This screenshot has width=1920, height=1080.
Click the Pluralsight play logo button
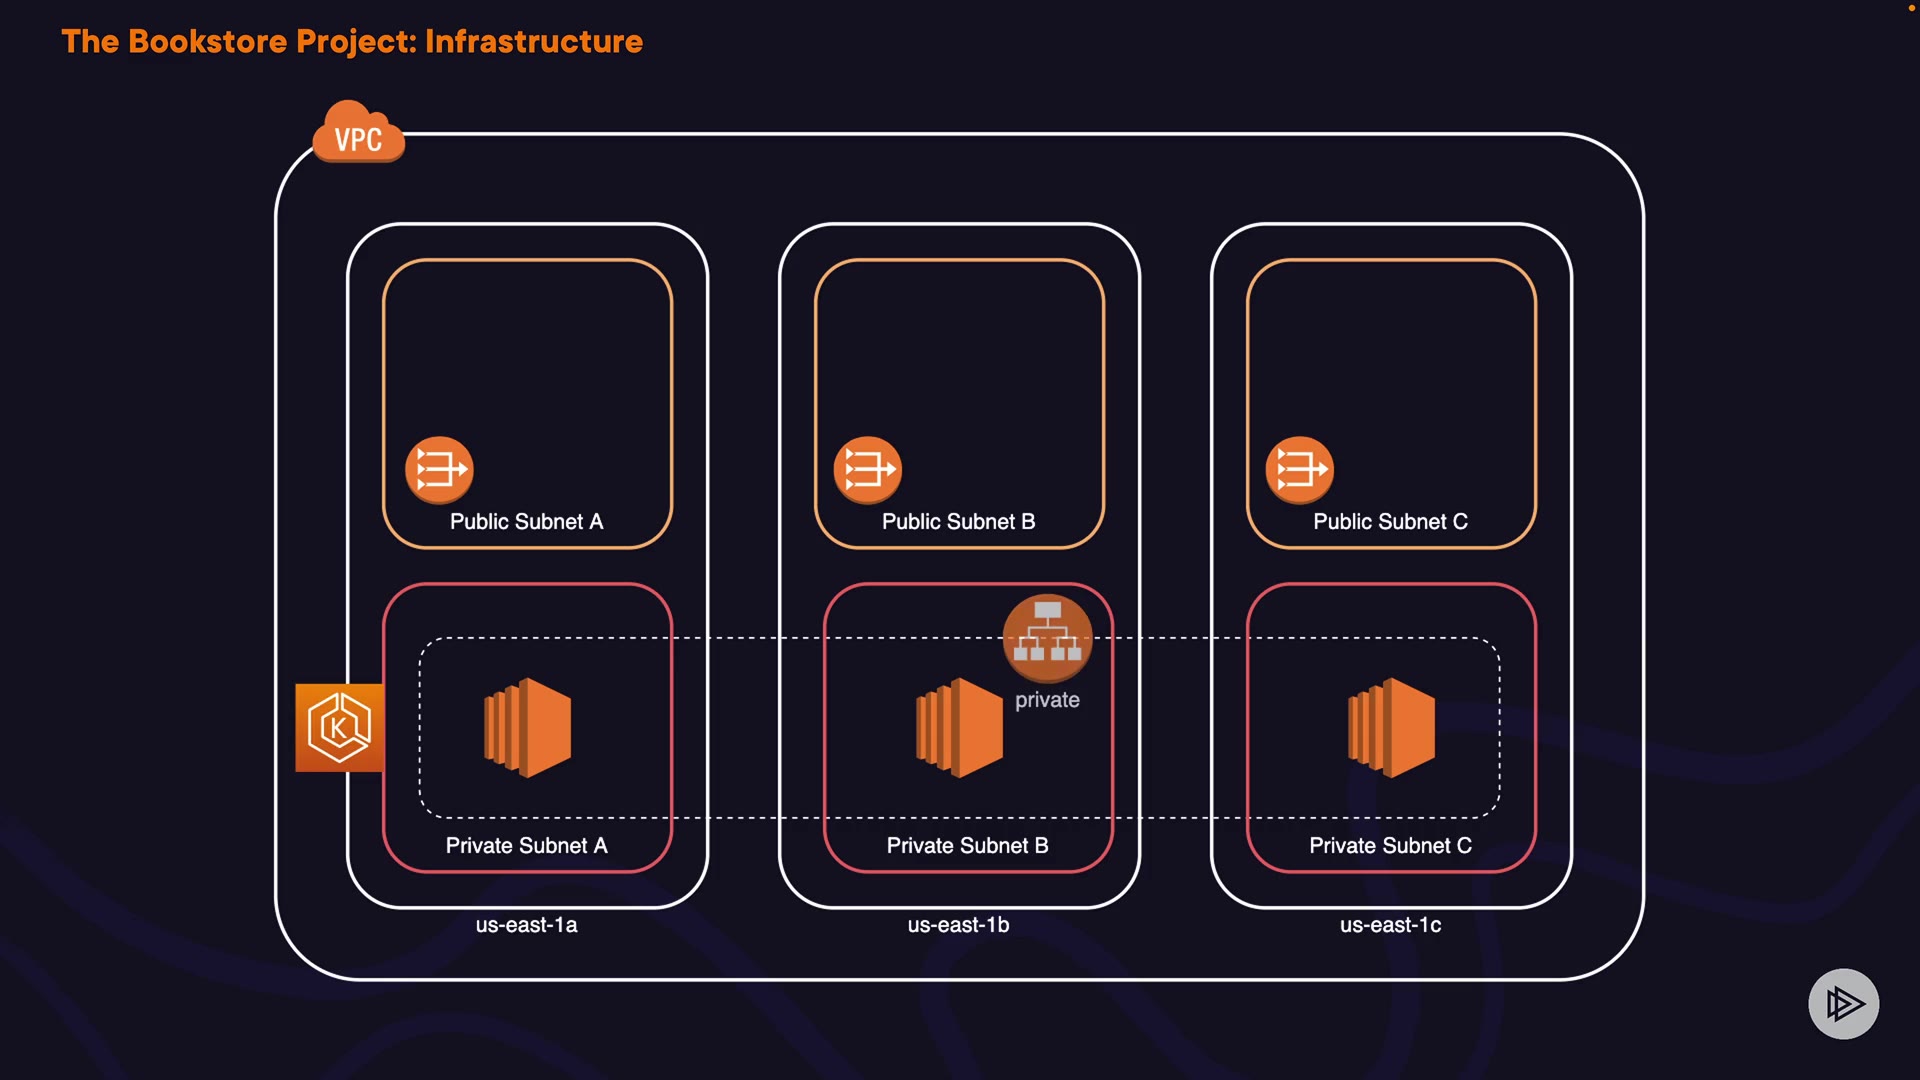pos(1843,1003)
